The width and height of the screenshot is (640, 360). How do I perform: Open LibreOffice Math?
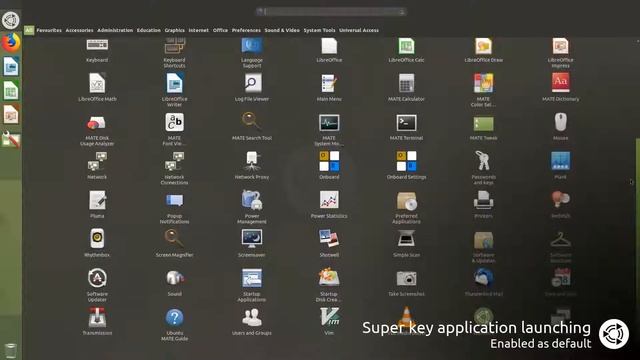pyautogui.click(x=97, y=87)
